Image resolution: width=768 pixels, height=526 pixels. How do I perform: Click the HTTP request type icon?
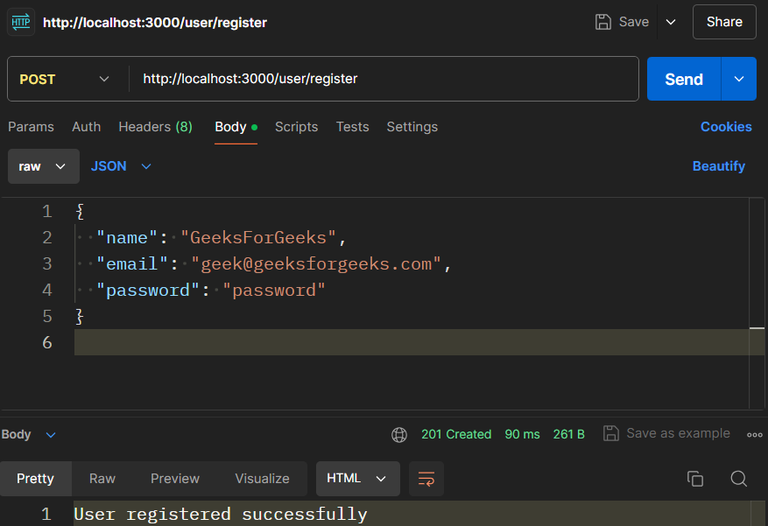(x=21, y=22)
